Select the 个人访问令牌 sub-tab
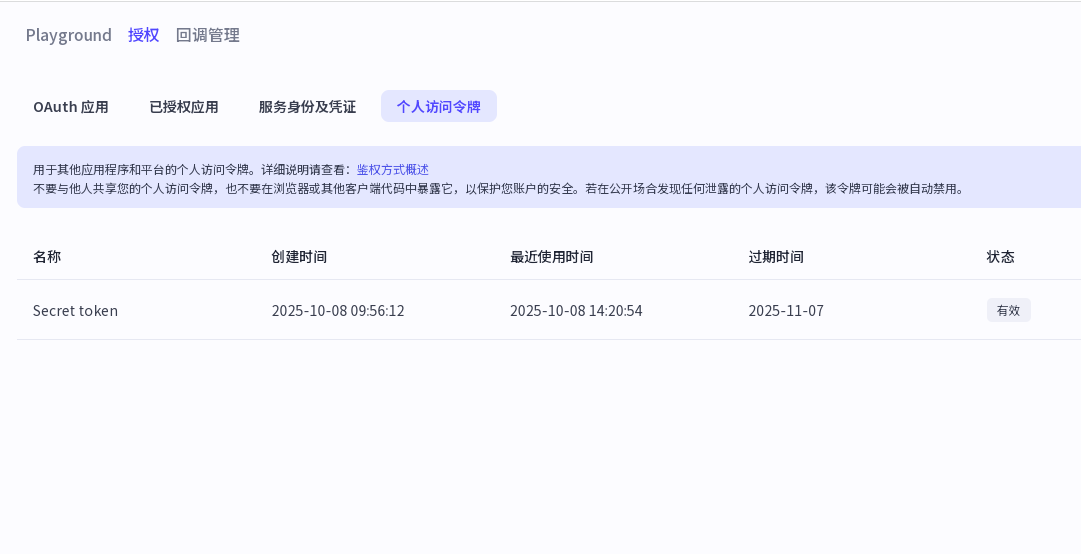 tap(438, 107)
